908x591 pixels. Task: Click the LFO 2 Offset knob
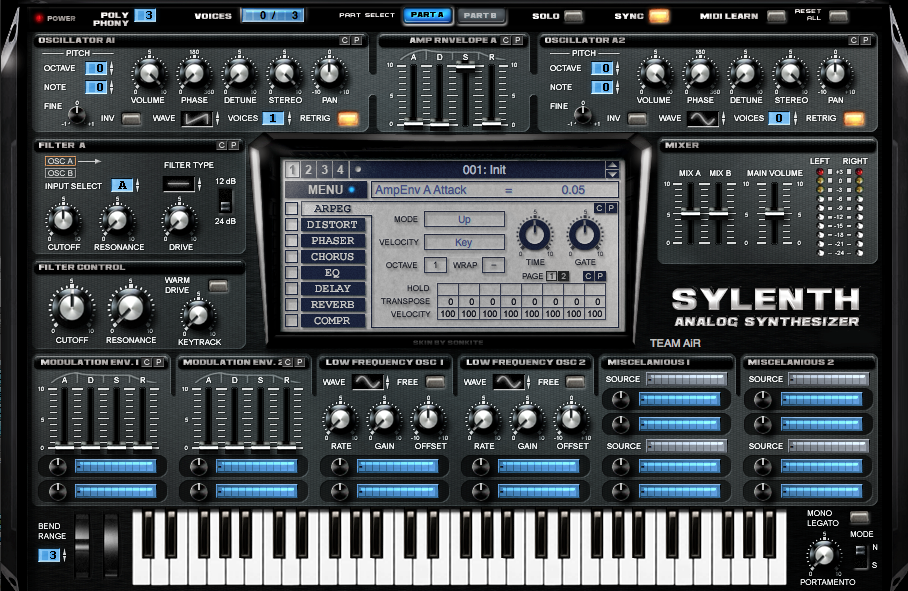click(x=572, y=420)
